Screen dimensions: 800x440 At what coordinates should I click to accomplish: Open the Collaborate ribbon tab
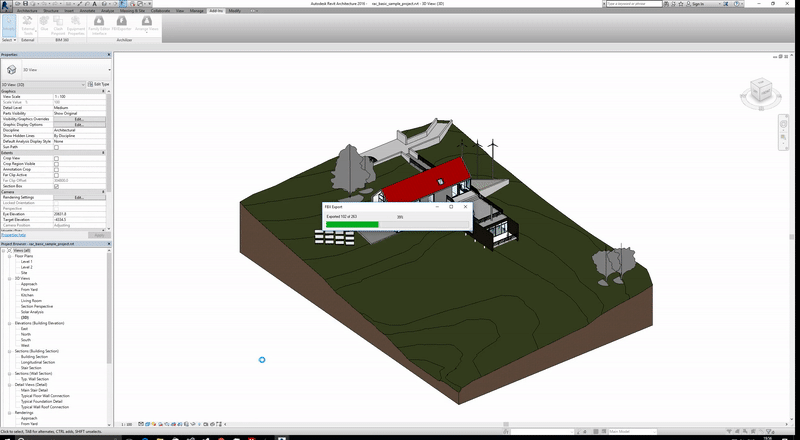160,11
